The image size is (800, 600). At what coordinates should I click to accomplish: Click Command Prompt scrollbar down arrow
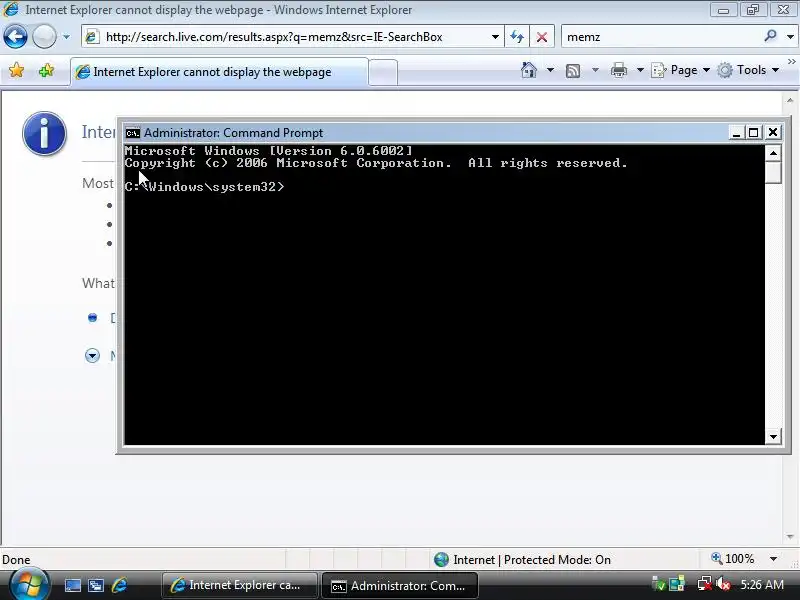[x=773, y=437]
